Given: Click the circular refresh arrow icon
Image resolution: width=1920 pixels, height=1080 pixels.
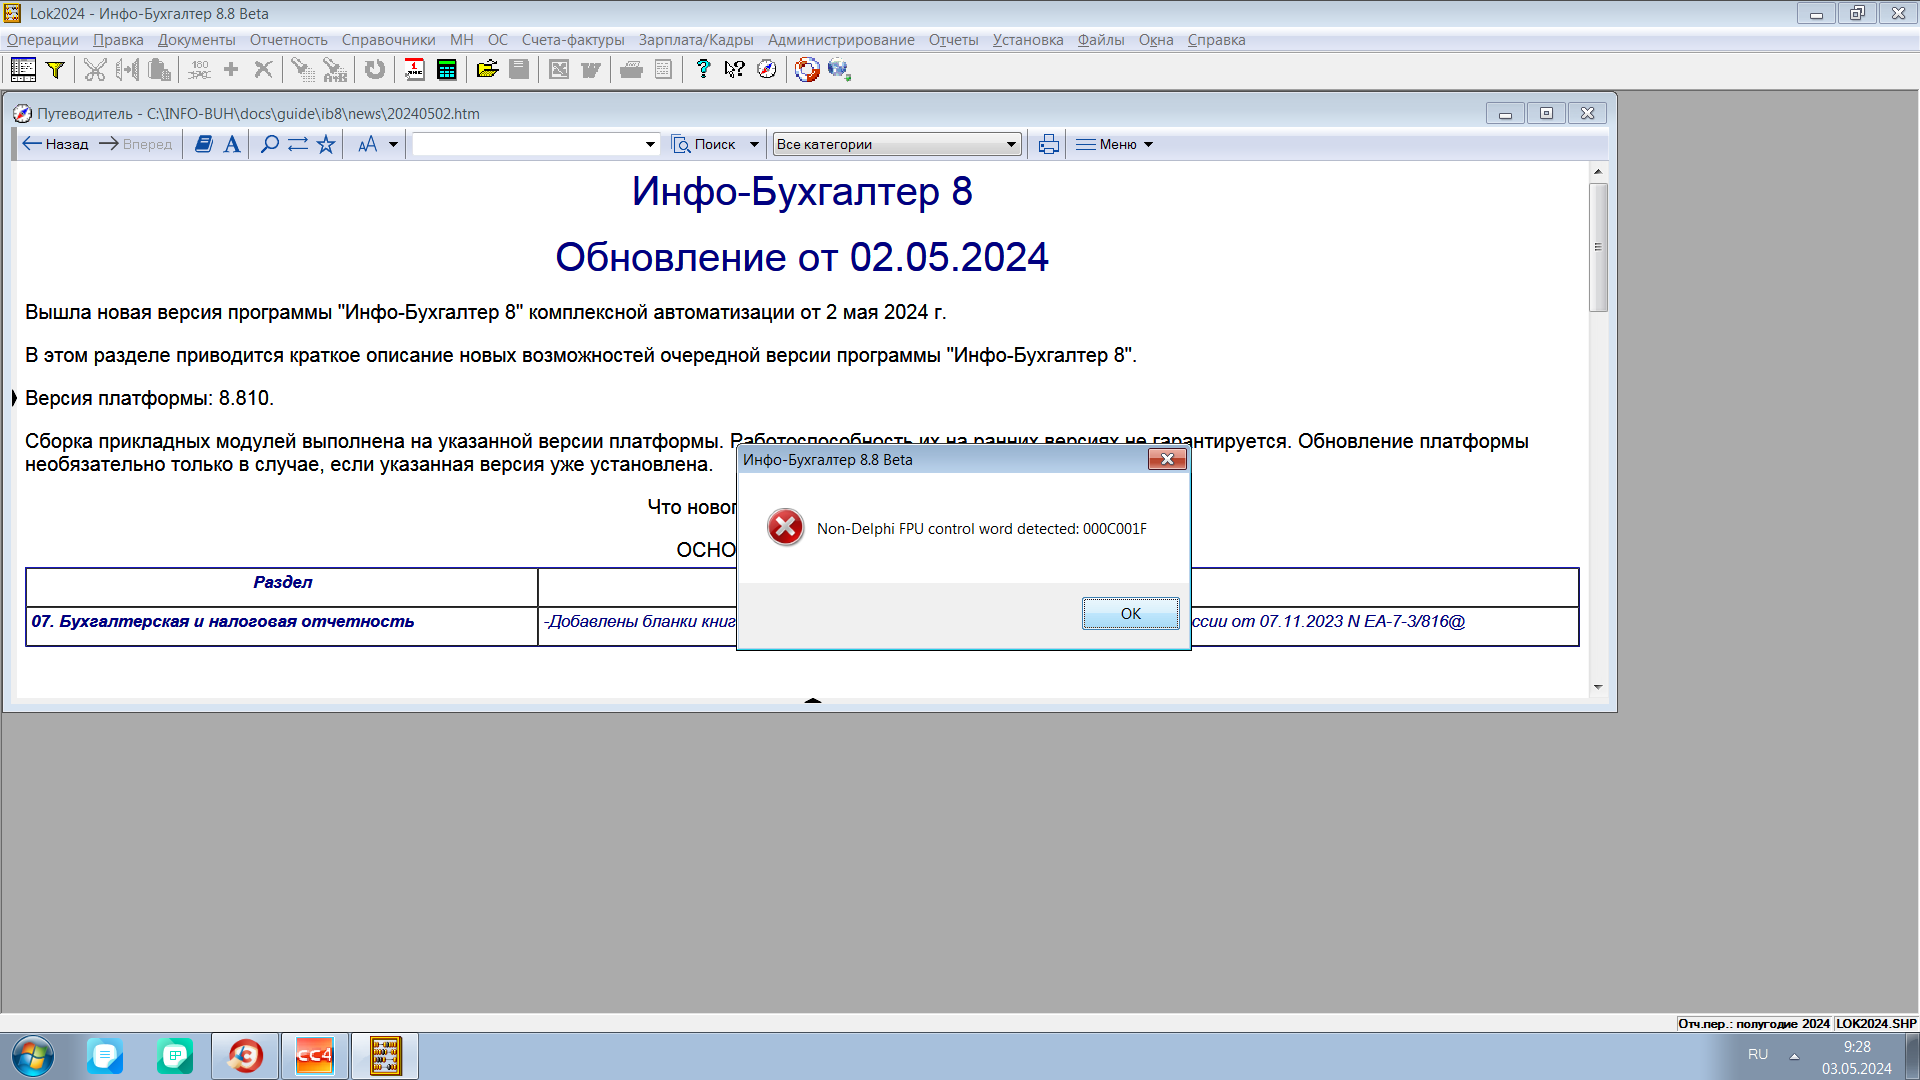Looking at the screenshot, I should pos(375,69).
